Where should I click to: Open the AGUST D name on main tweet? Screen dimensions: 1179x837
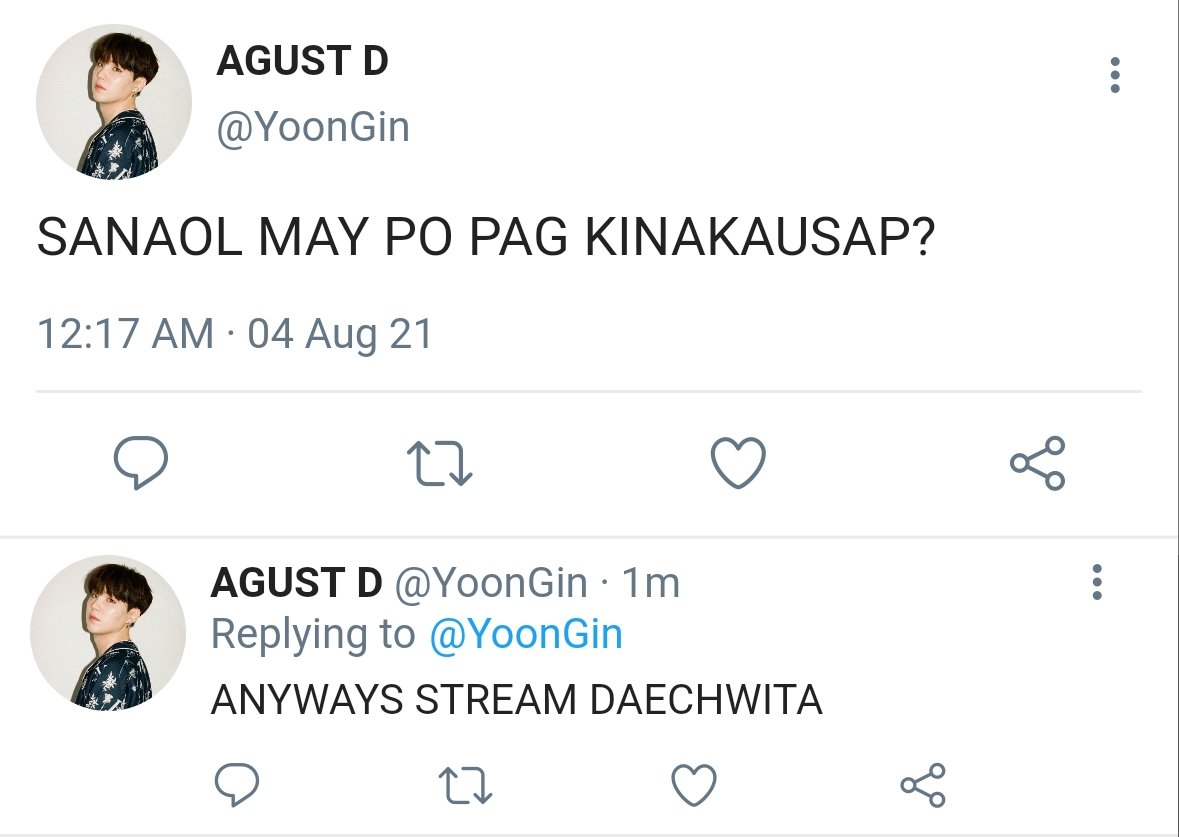click(302, 61)
